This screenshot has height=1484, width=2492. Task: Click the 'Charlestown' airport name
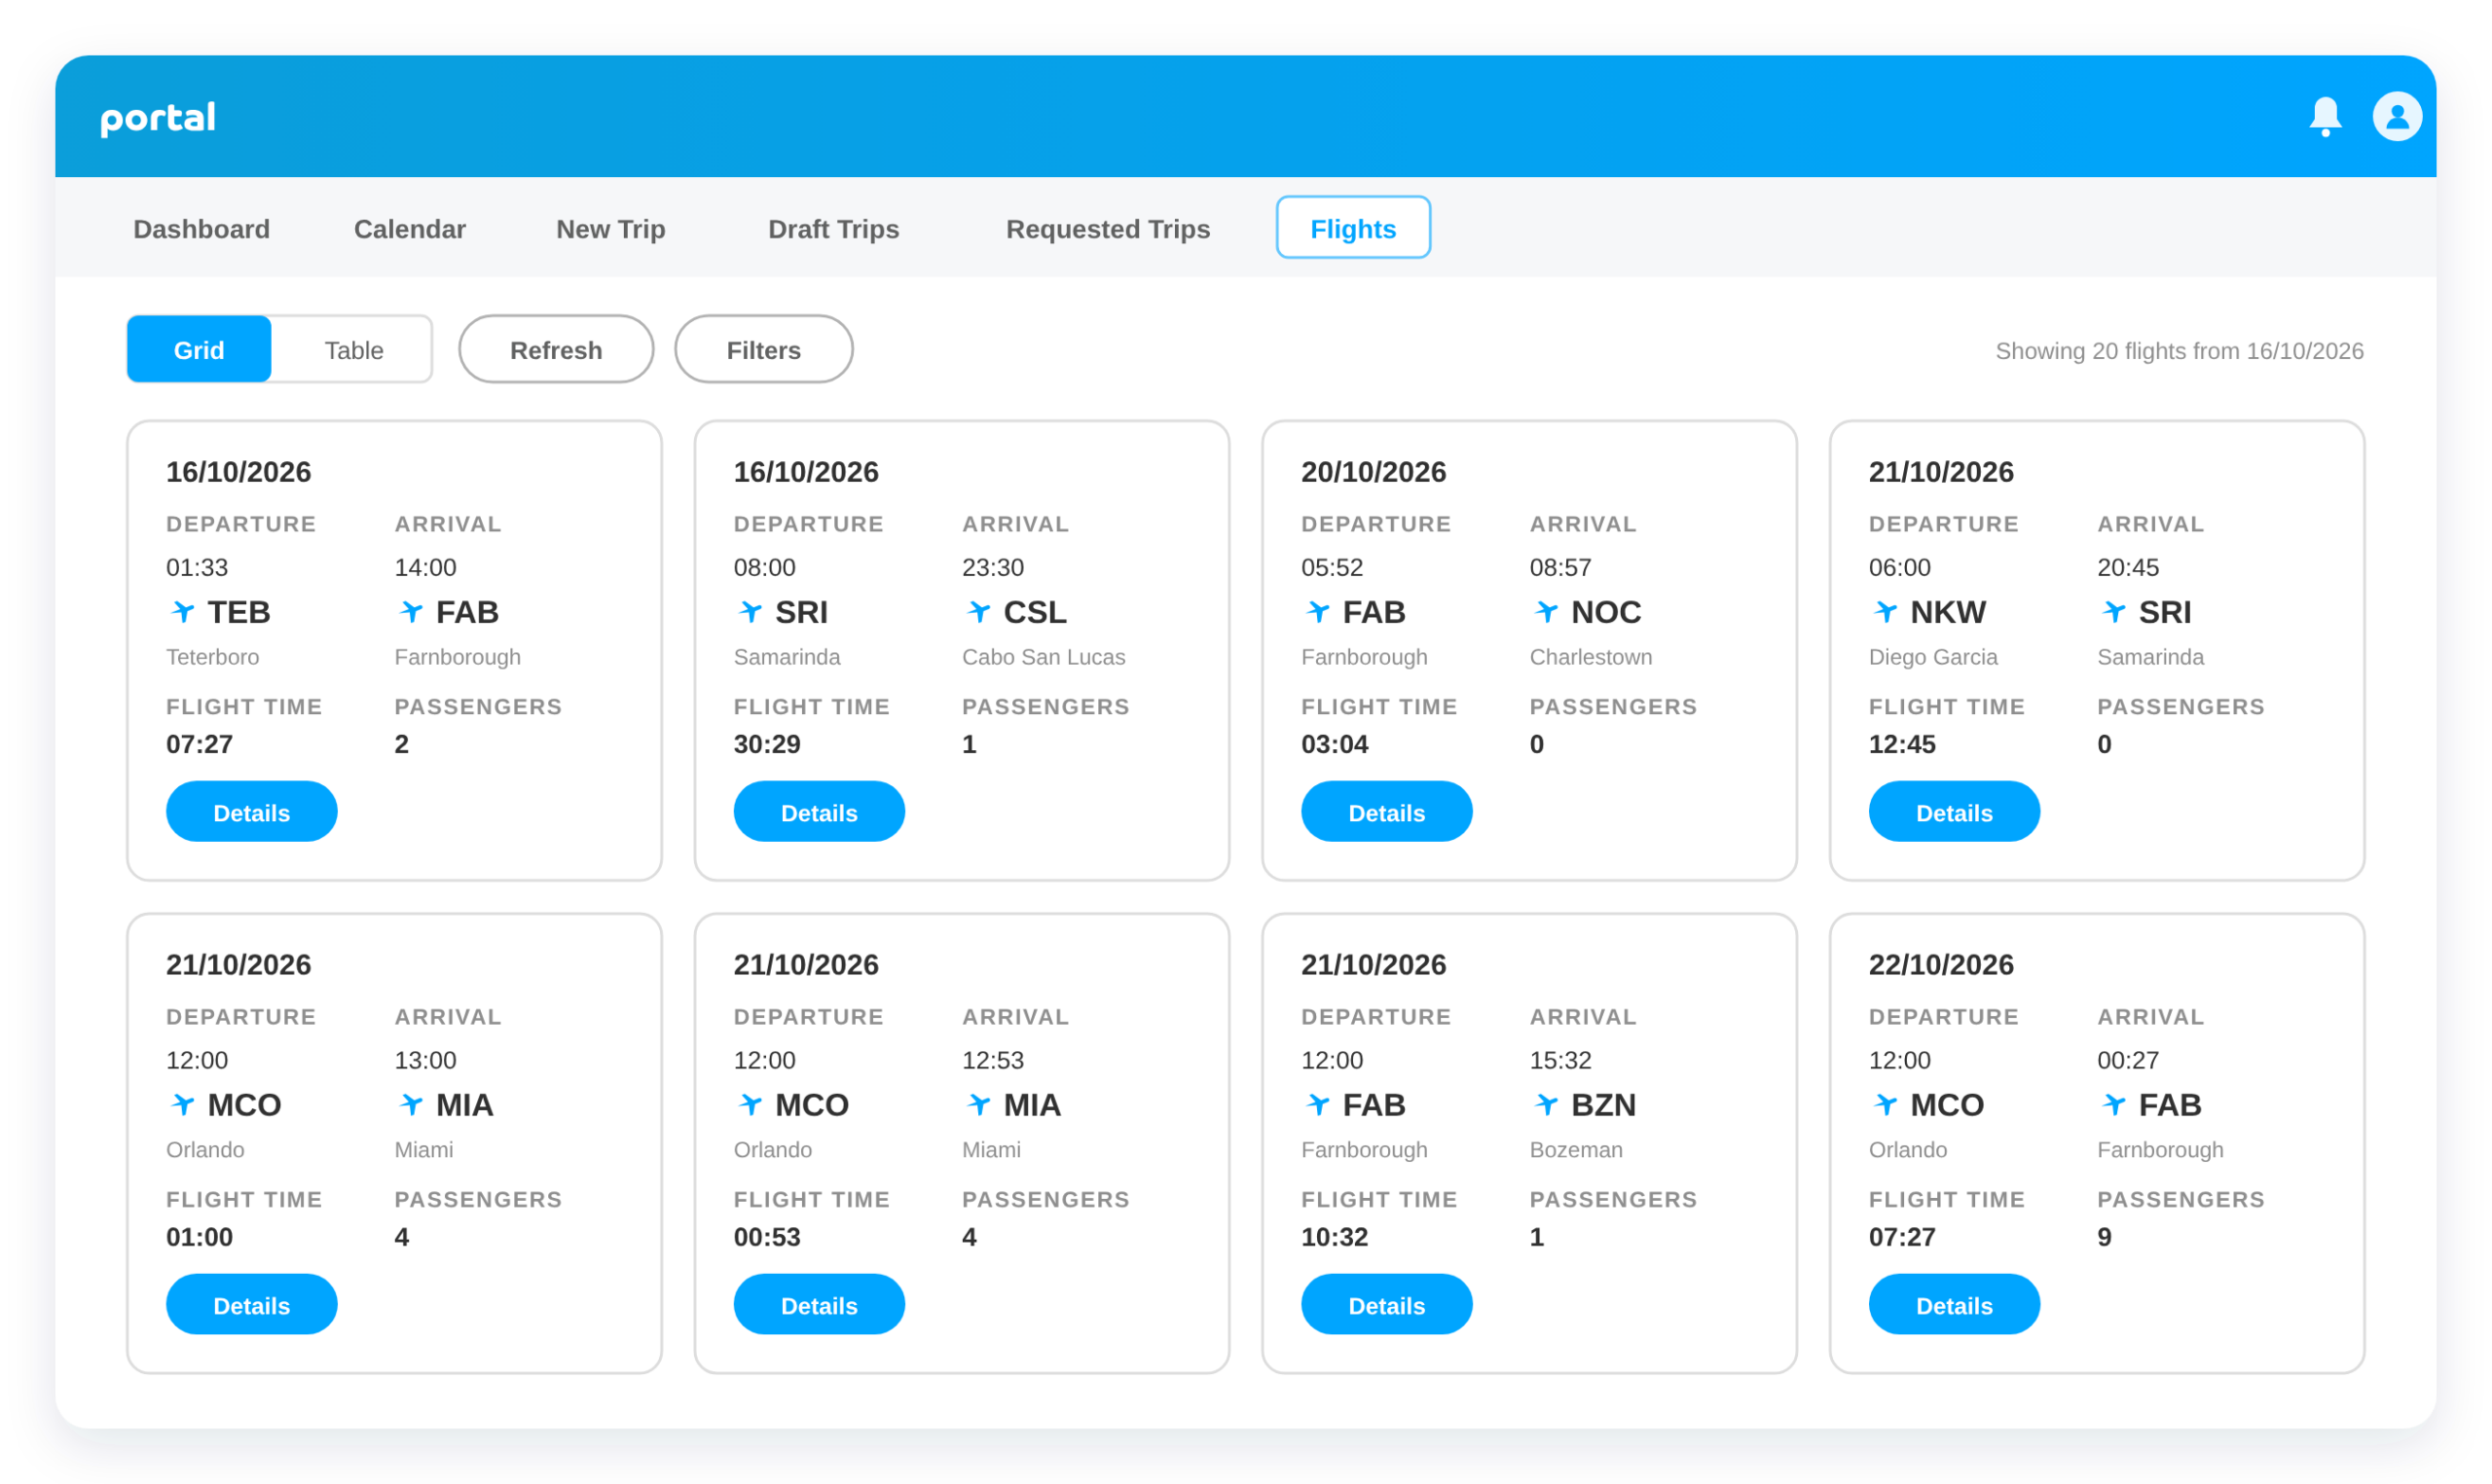(x=1590, y=657)
